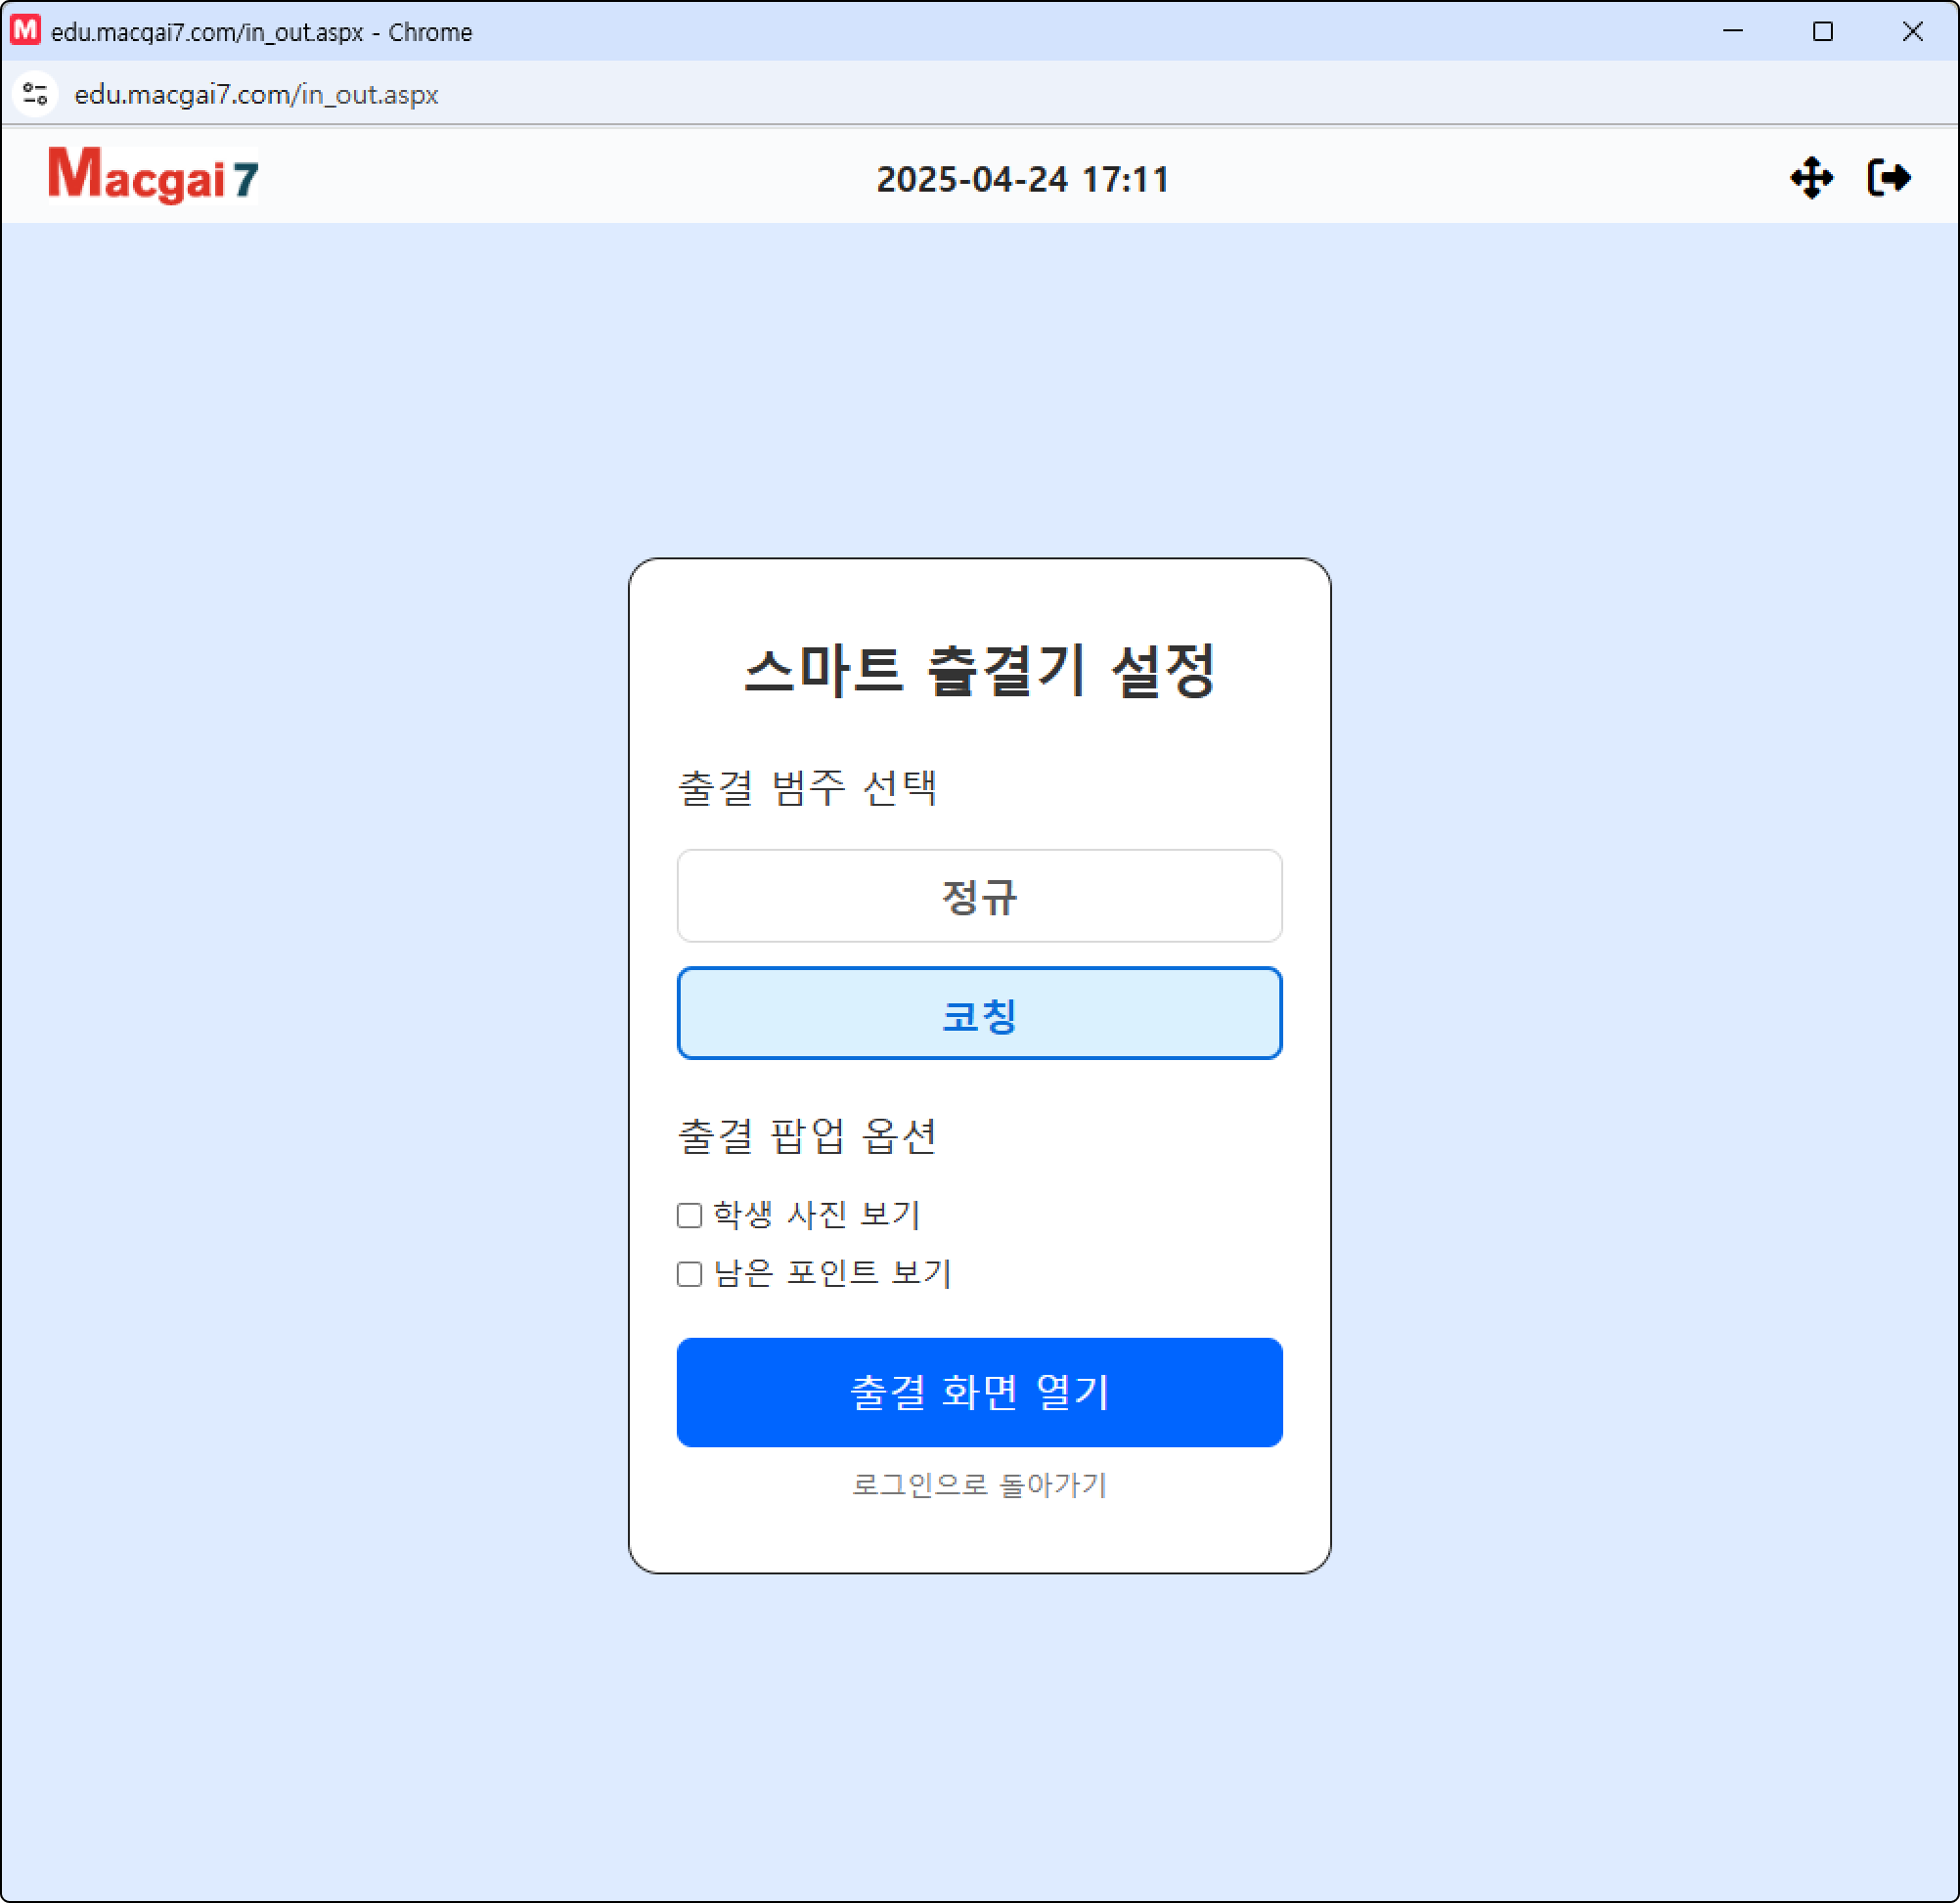Maximize the Chrome window
1960x1903 pixels.
(1822, 31)
